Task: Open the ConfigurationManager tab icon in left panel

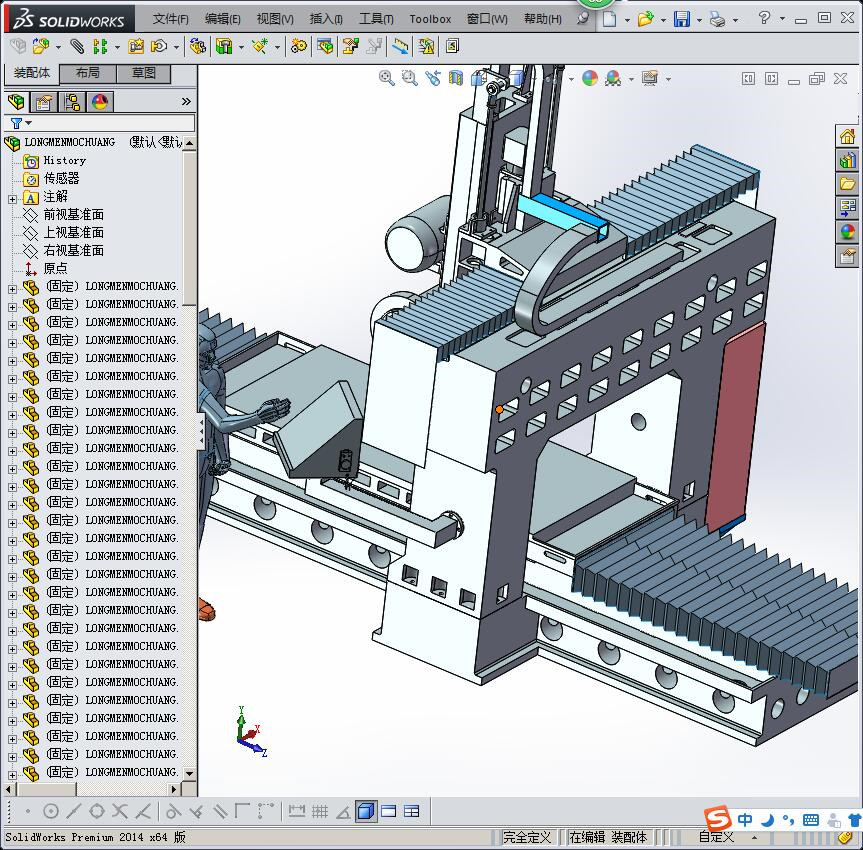Action: [x=72, y=102]
